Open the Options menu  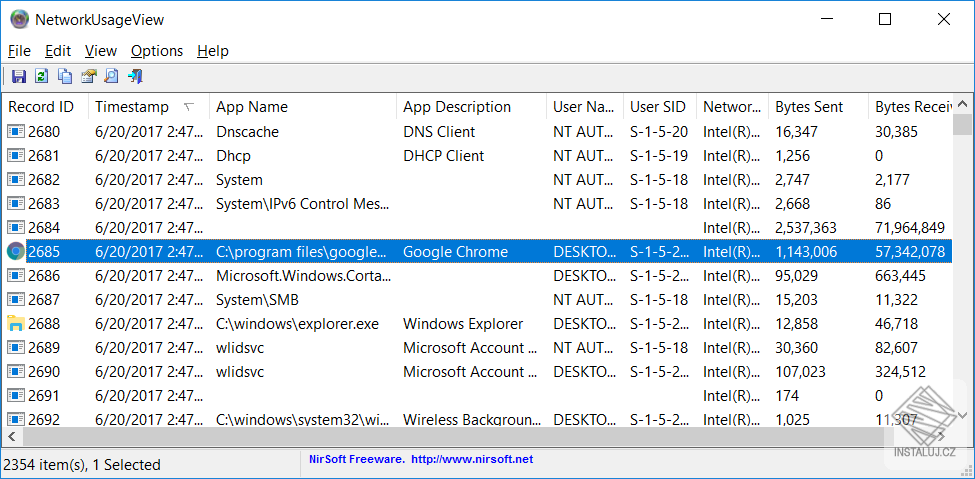[x=157, y=51]
